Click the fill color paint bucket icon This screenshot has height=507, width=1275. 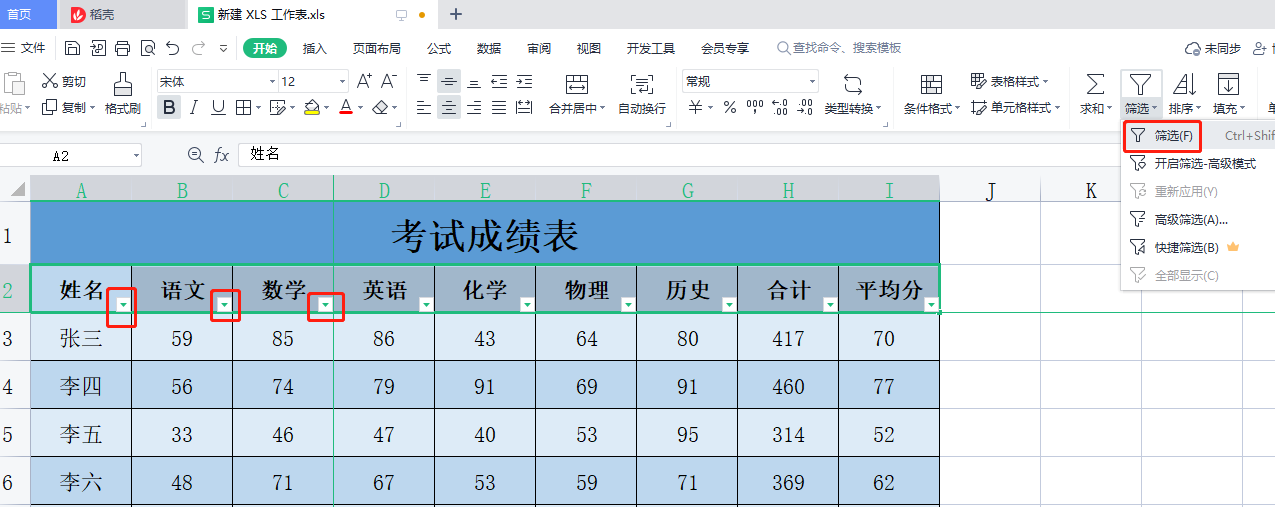coord(311,108)
